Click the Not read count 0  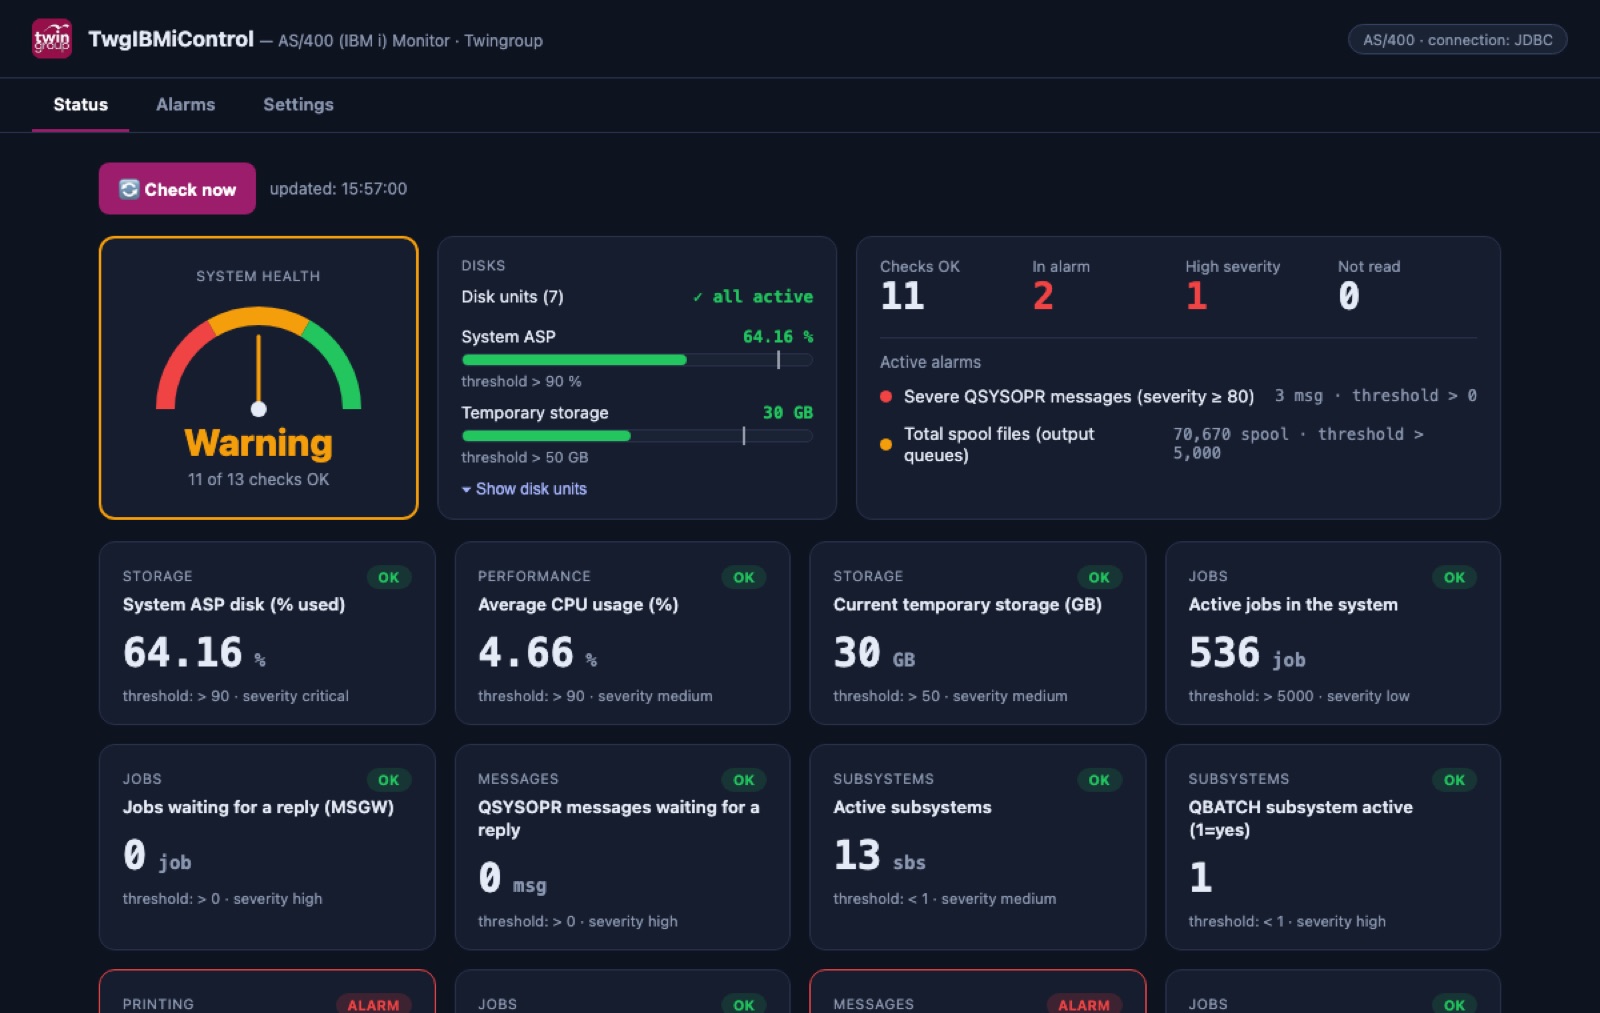(1349, 296)
